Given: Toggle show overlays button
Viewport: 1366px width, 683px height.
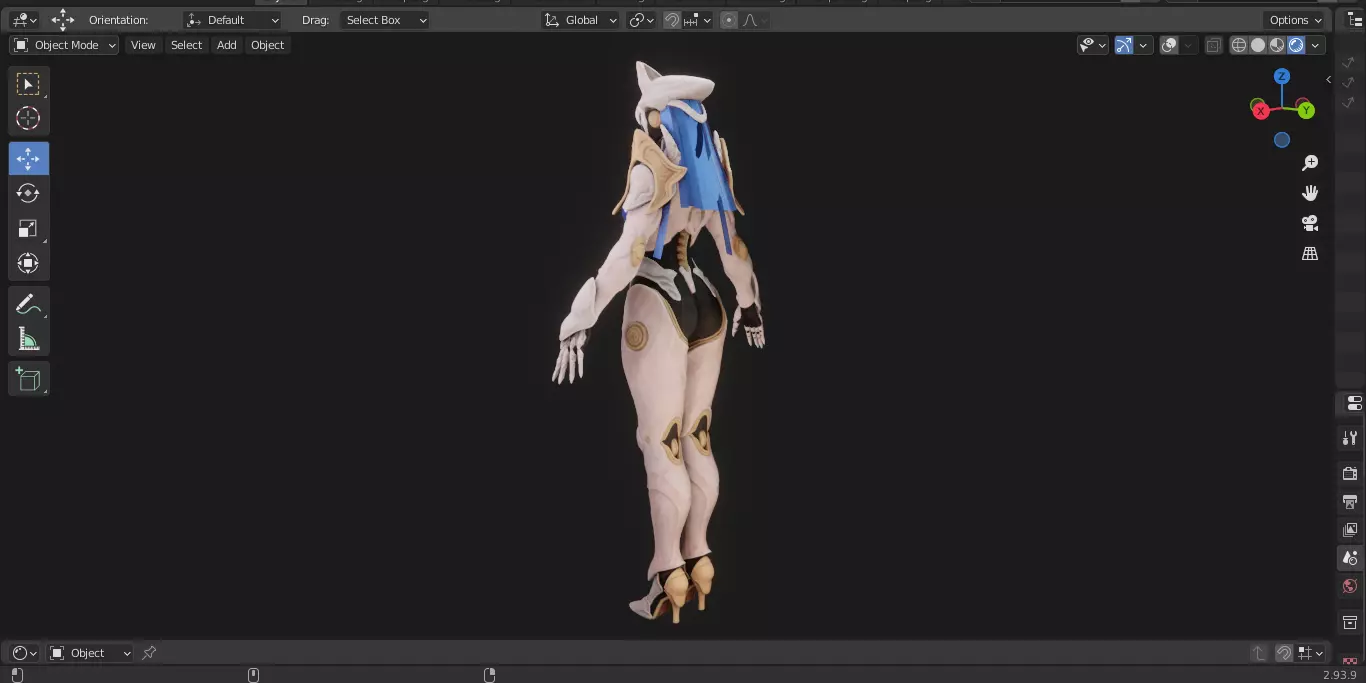Looking at the screenshot, I should pos(1169,45).
